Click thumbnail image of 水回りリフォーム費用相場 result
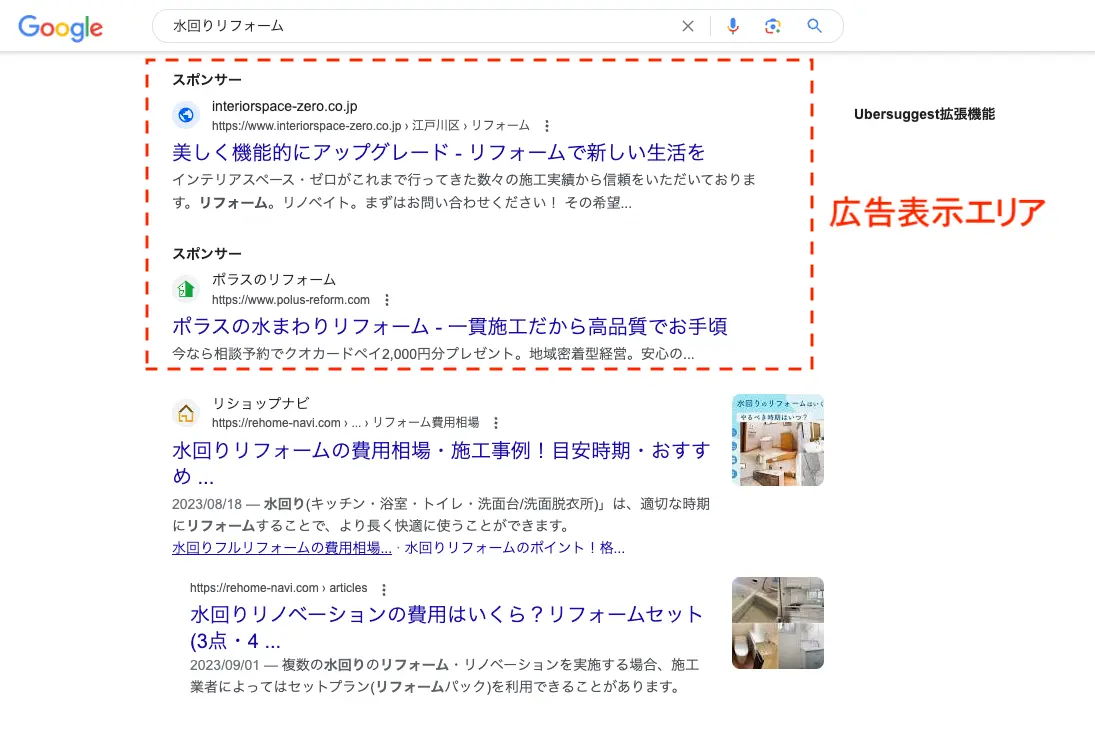 pyautogui.click(x=778, y=440)
